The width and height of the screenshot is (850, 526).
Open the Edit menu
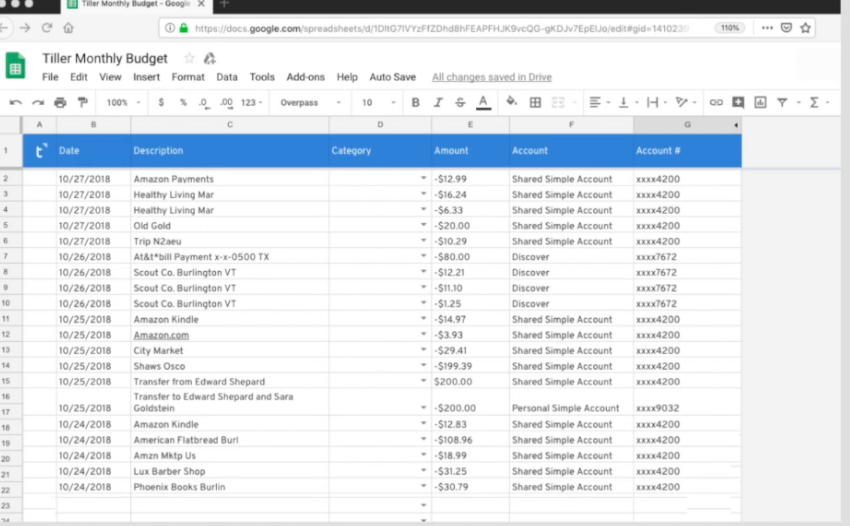click(x=79, y=77)
